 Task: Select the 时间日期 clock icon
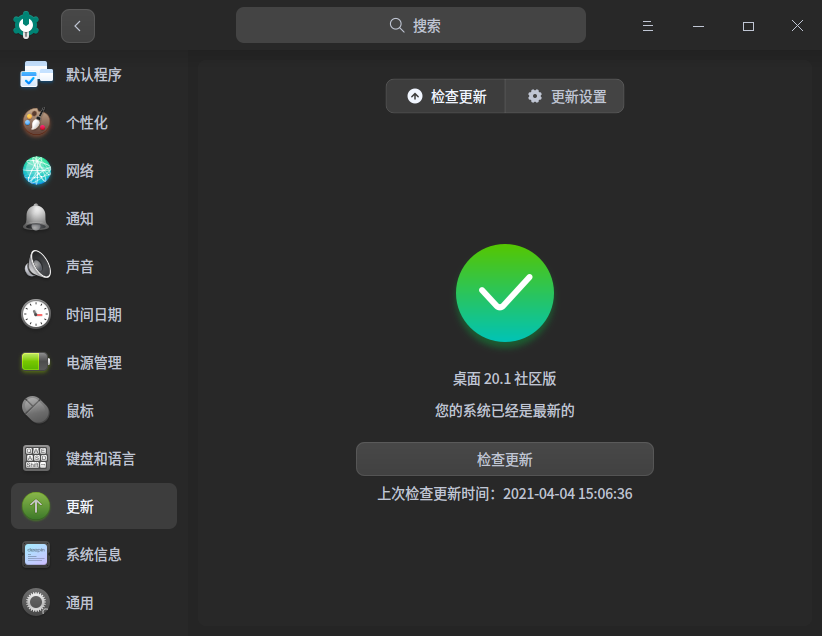tap(36, 314)
